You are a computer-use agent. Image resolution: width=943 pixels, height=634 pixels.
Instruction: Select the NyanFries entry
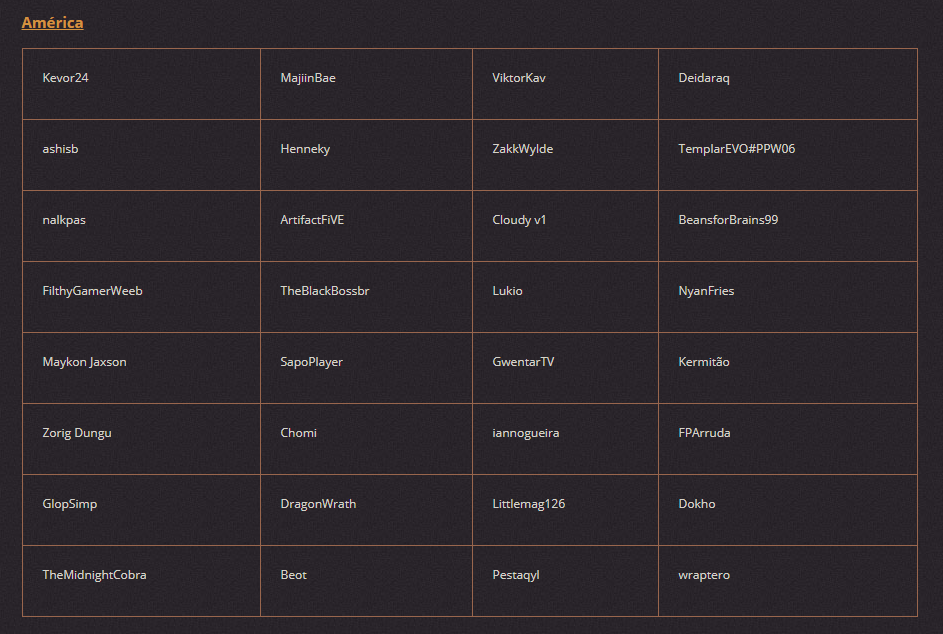(x=706, y=291)
